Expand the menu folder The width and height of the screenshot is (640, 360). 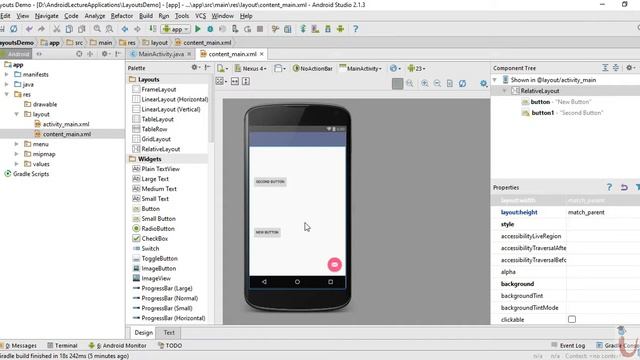point(17,144)
